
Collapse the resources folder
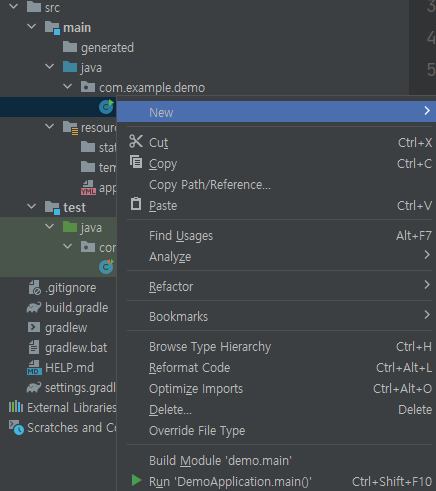tap(49, 126)
